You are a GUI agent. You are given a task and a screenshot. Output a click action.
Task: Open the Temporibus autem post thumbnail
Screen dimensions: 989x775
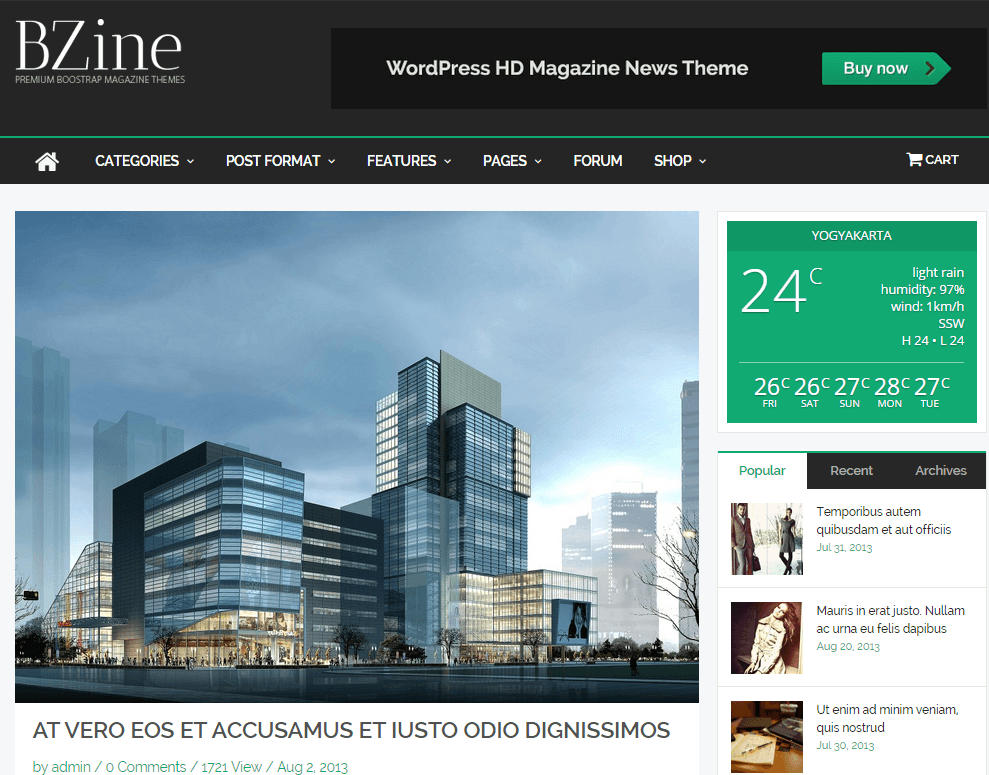click(766, 539)
